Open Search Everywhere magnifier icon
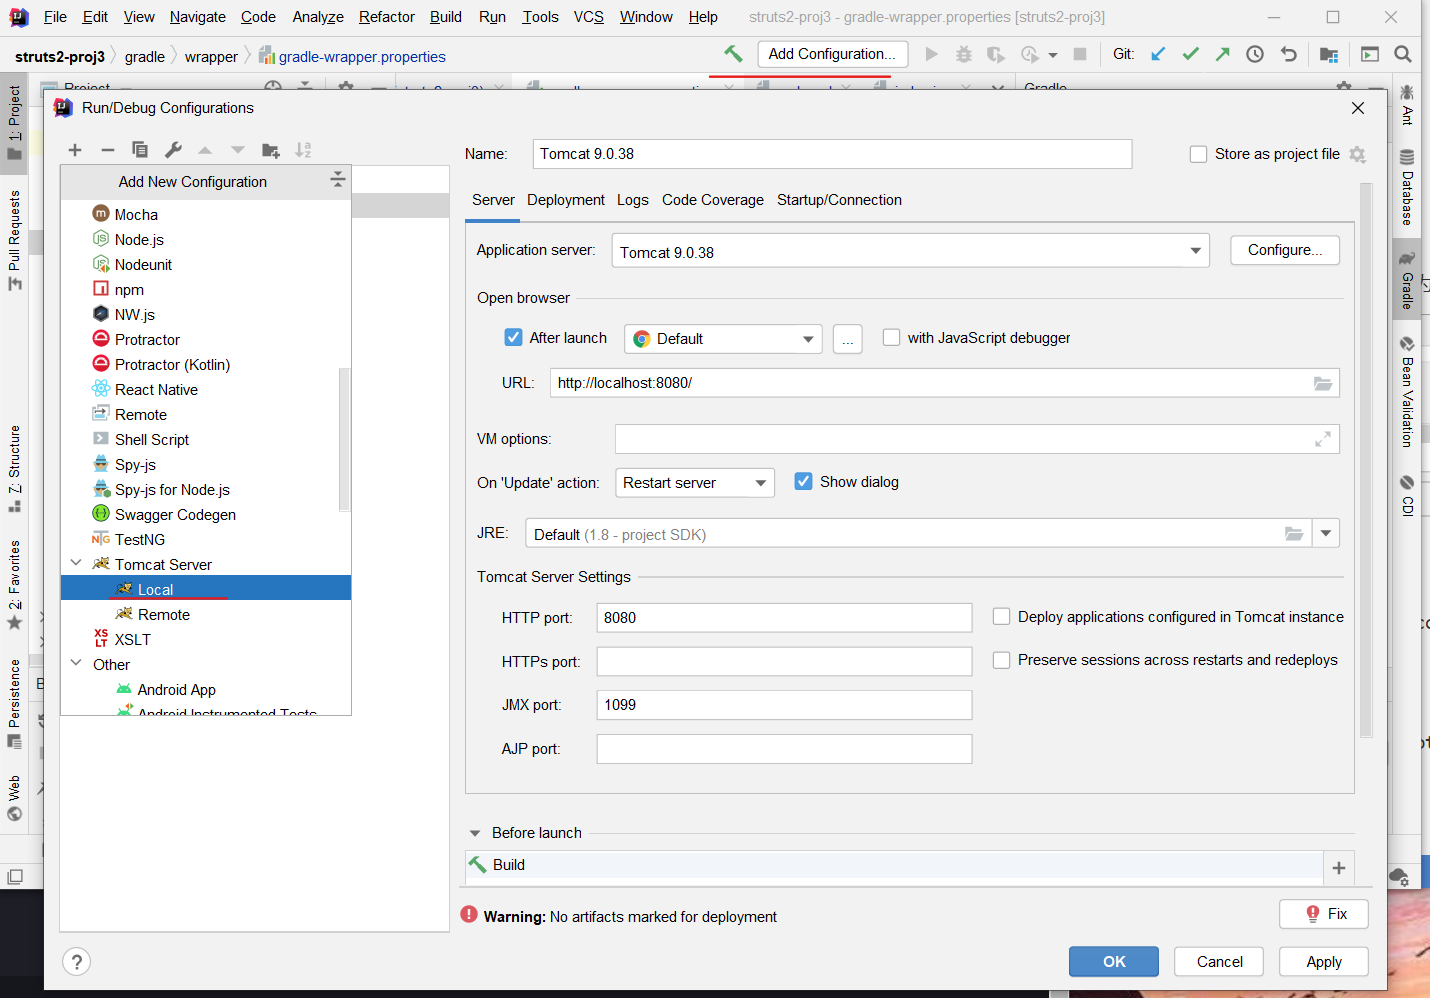 click(x=1403, y=54)
